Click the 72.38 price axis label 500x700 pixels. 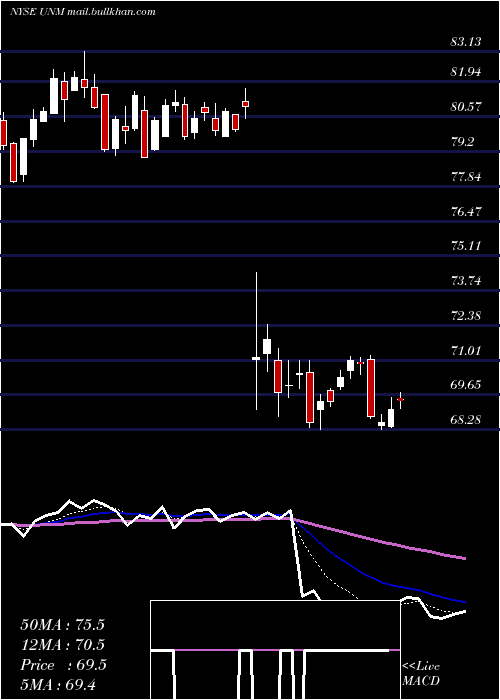[466, 315]
